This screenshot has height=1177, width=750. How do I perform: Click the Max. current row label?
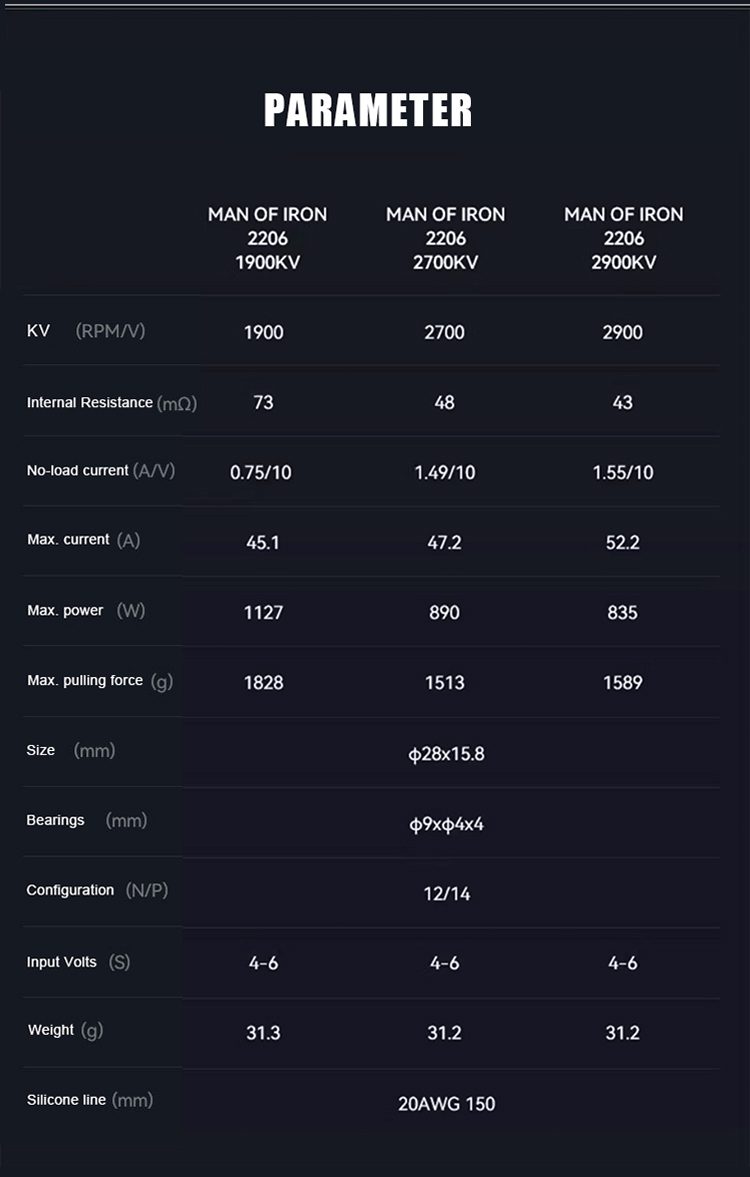pos(83,540)
